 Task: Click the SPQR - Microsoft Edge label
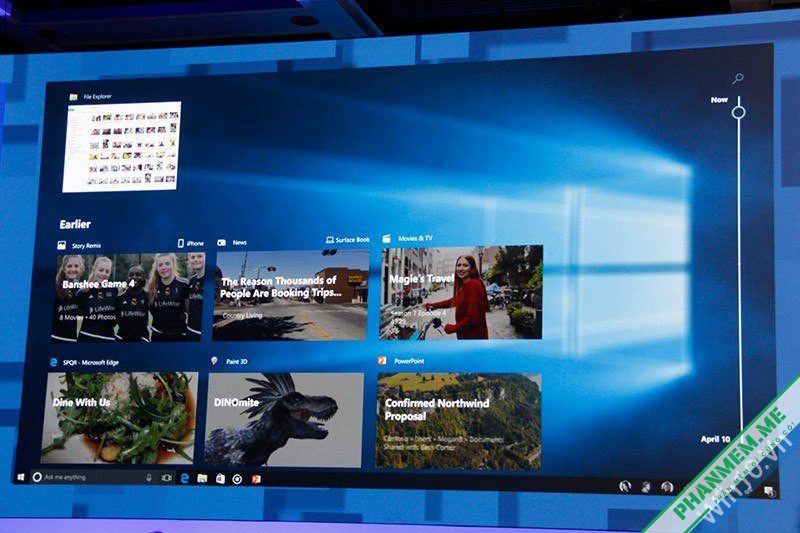click(90, 363)
